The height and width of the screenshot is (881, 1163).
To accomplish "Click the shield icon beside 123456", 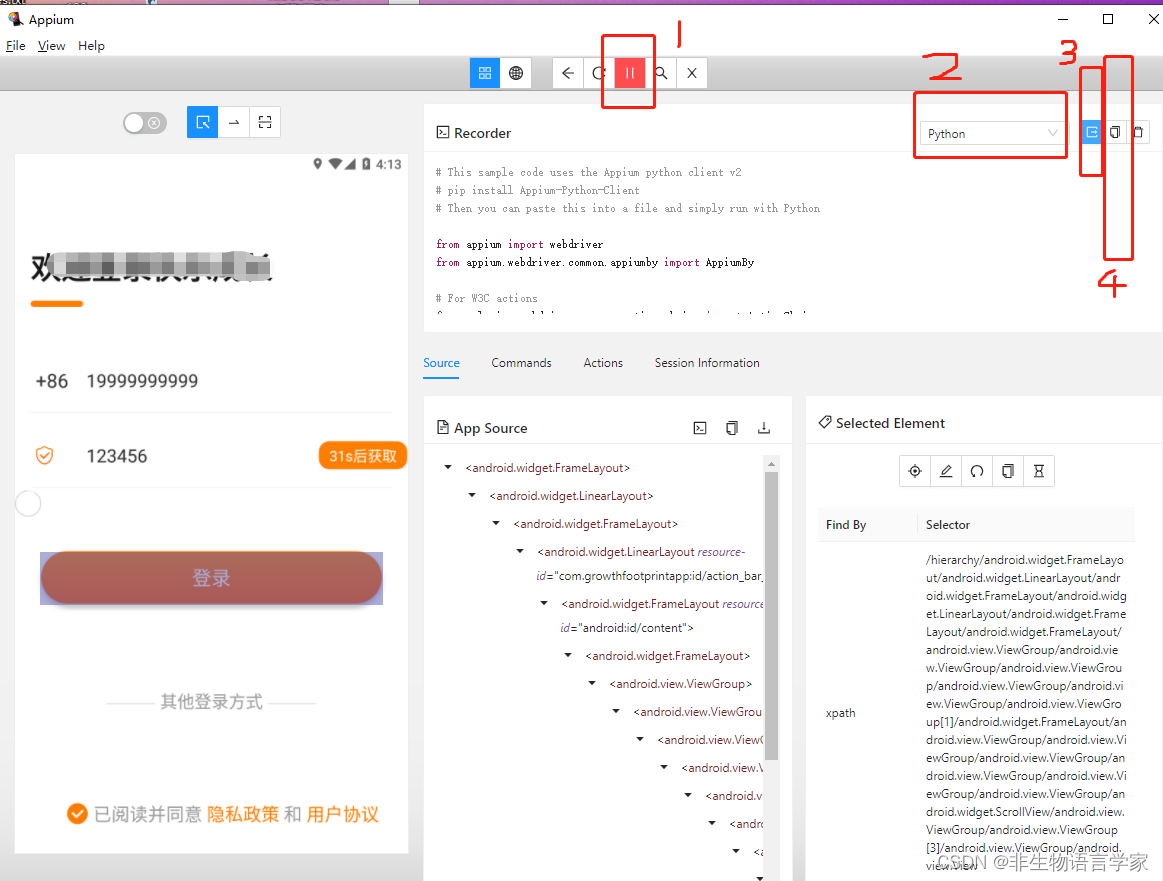I will pyautogui.click(x=45, y=455).
